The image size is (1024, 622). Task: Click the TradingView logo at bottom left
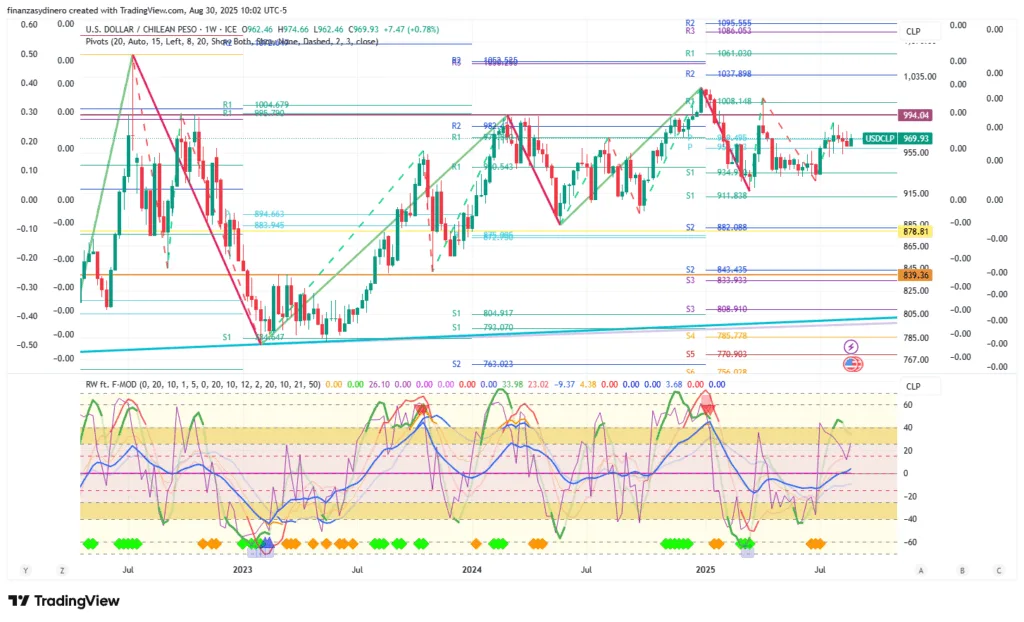pos(64,600)
